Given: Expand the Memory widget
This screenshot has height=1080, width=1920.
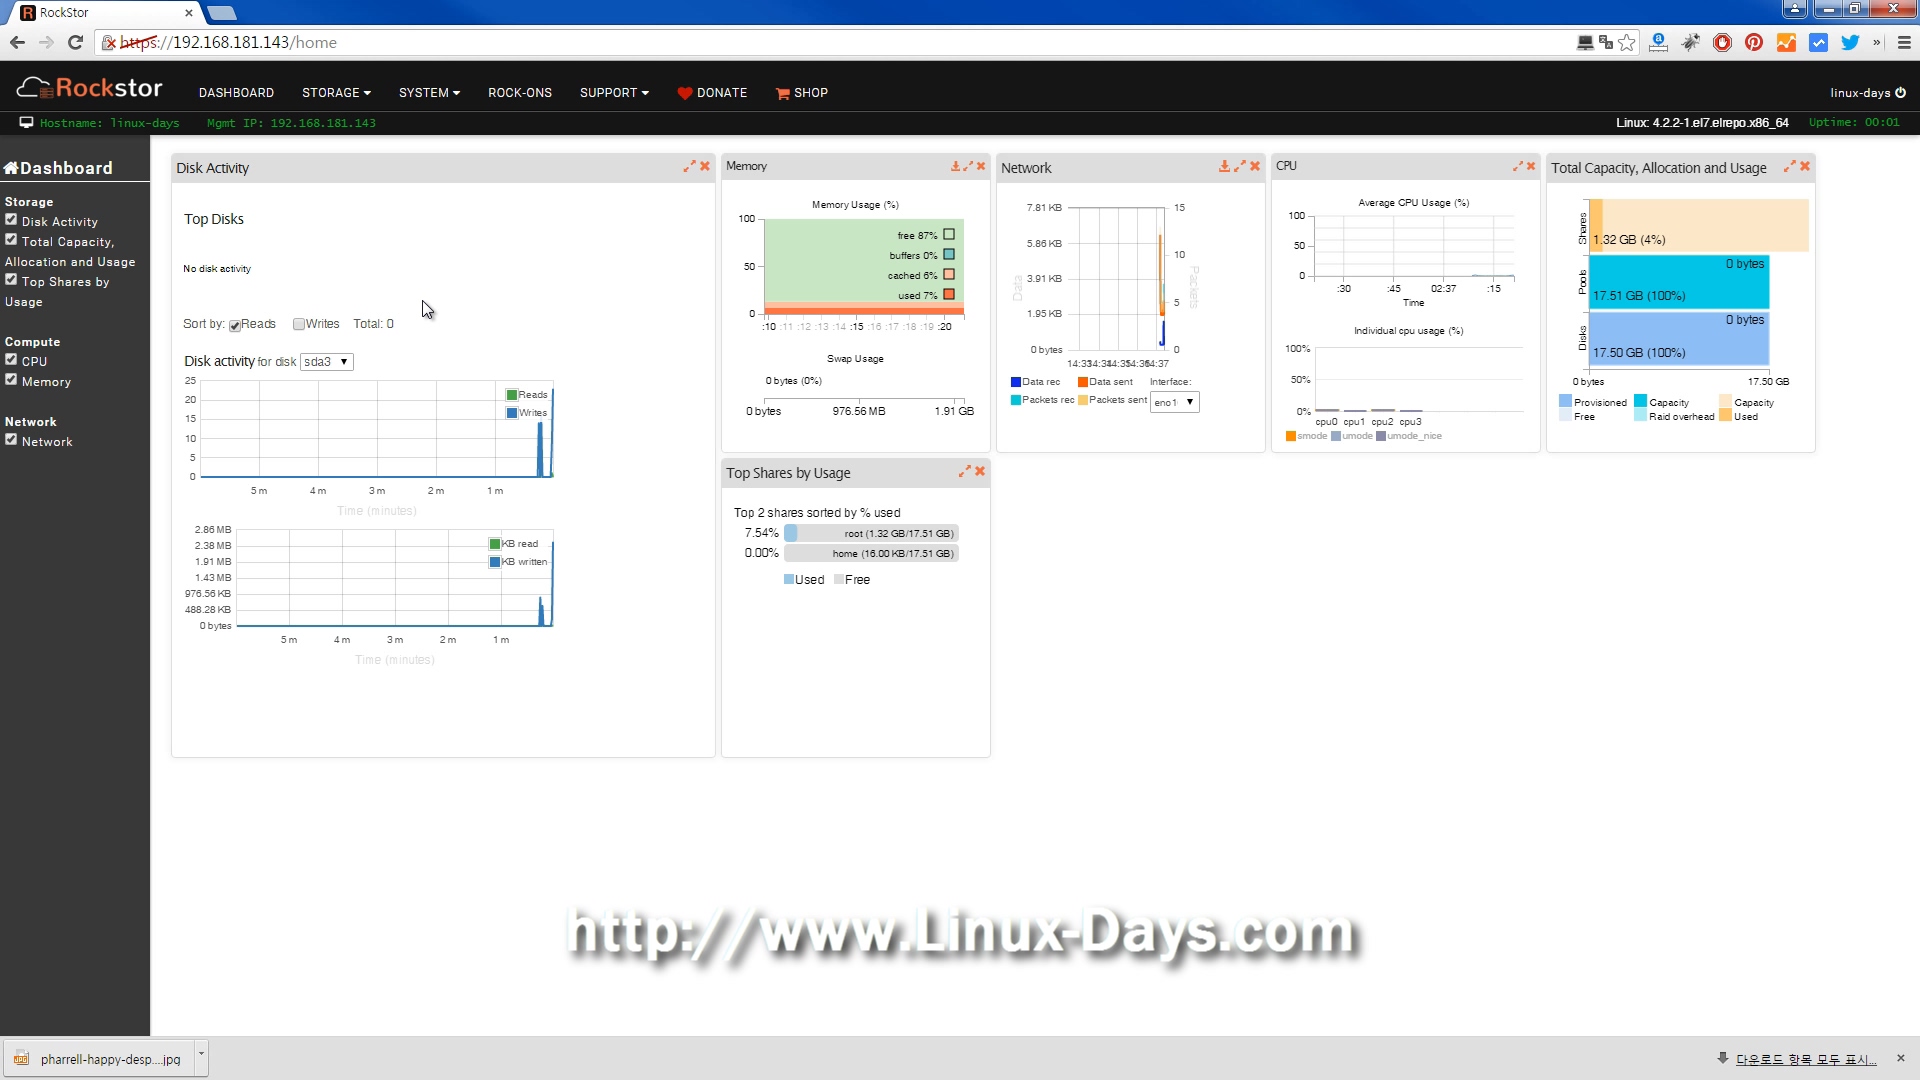Looking at the screenshot, I should (968, 166).
